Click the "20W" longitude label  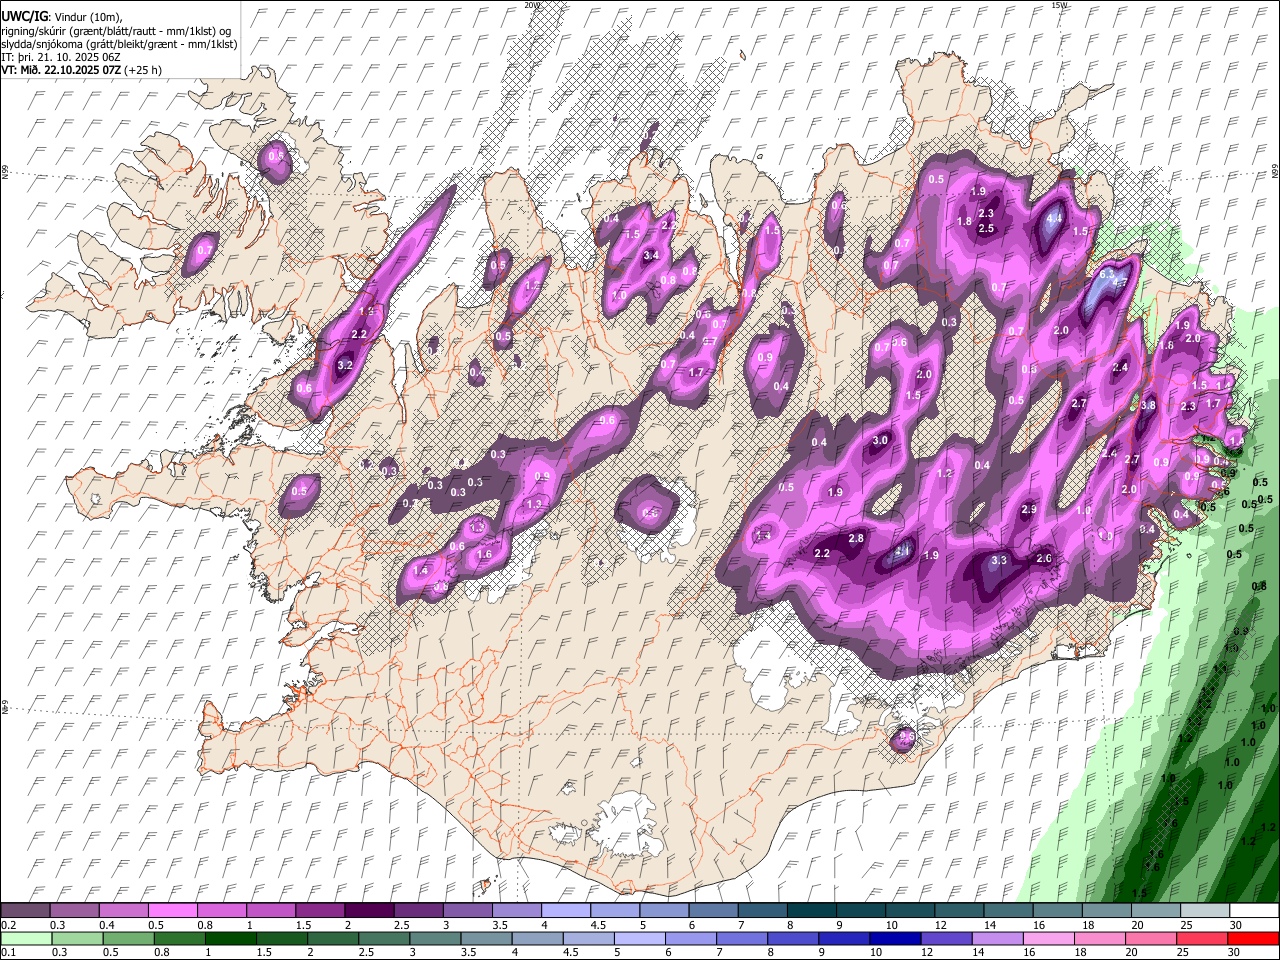pos(532,5)
